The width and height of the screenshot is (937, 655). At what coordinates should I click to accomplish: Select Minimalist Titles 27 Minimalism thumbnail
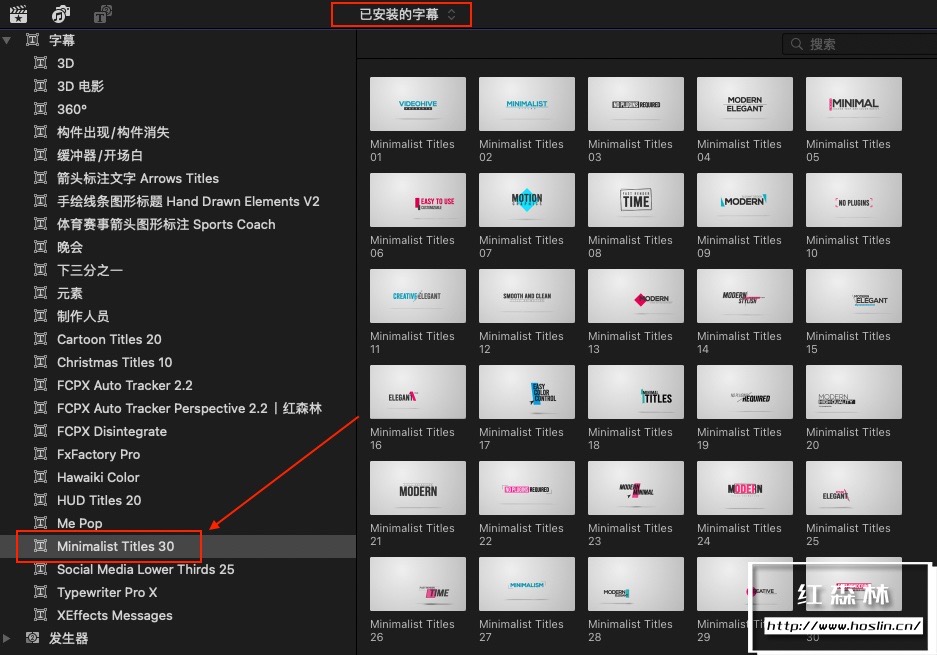[526, 584]
